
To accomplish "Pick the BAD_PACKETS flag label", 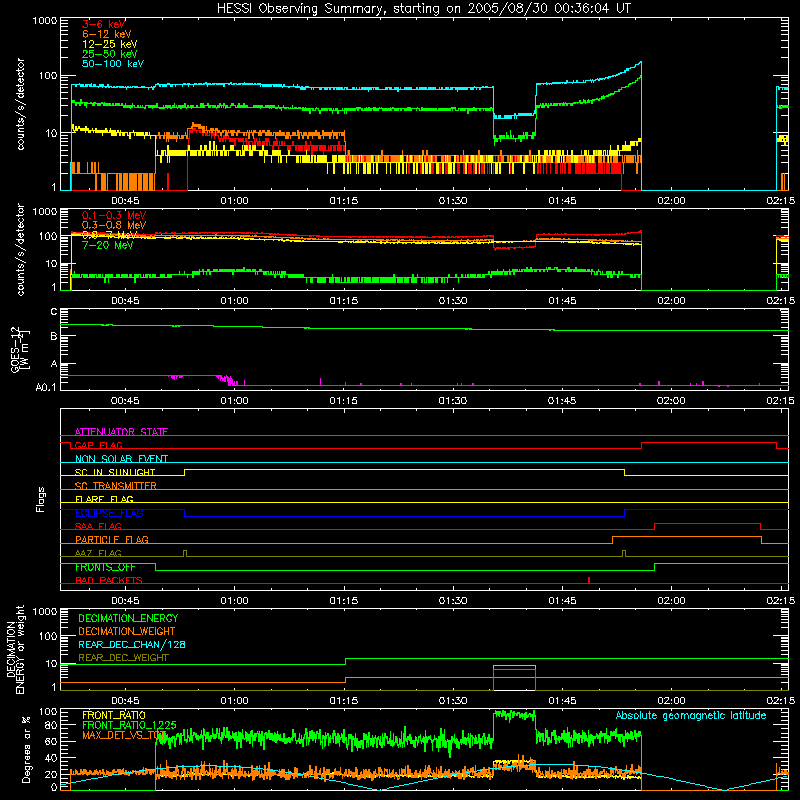I will click(x=109, y=580).
